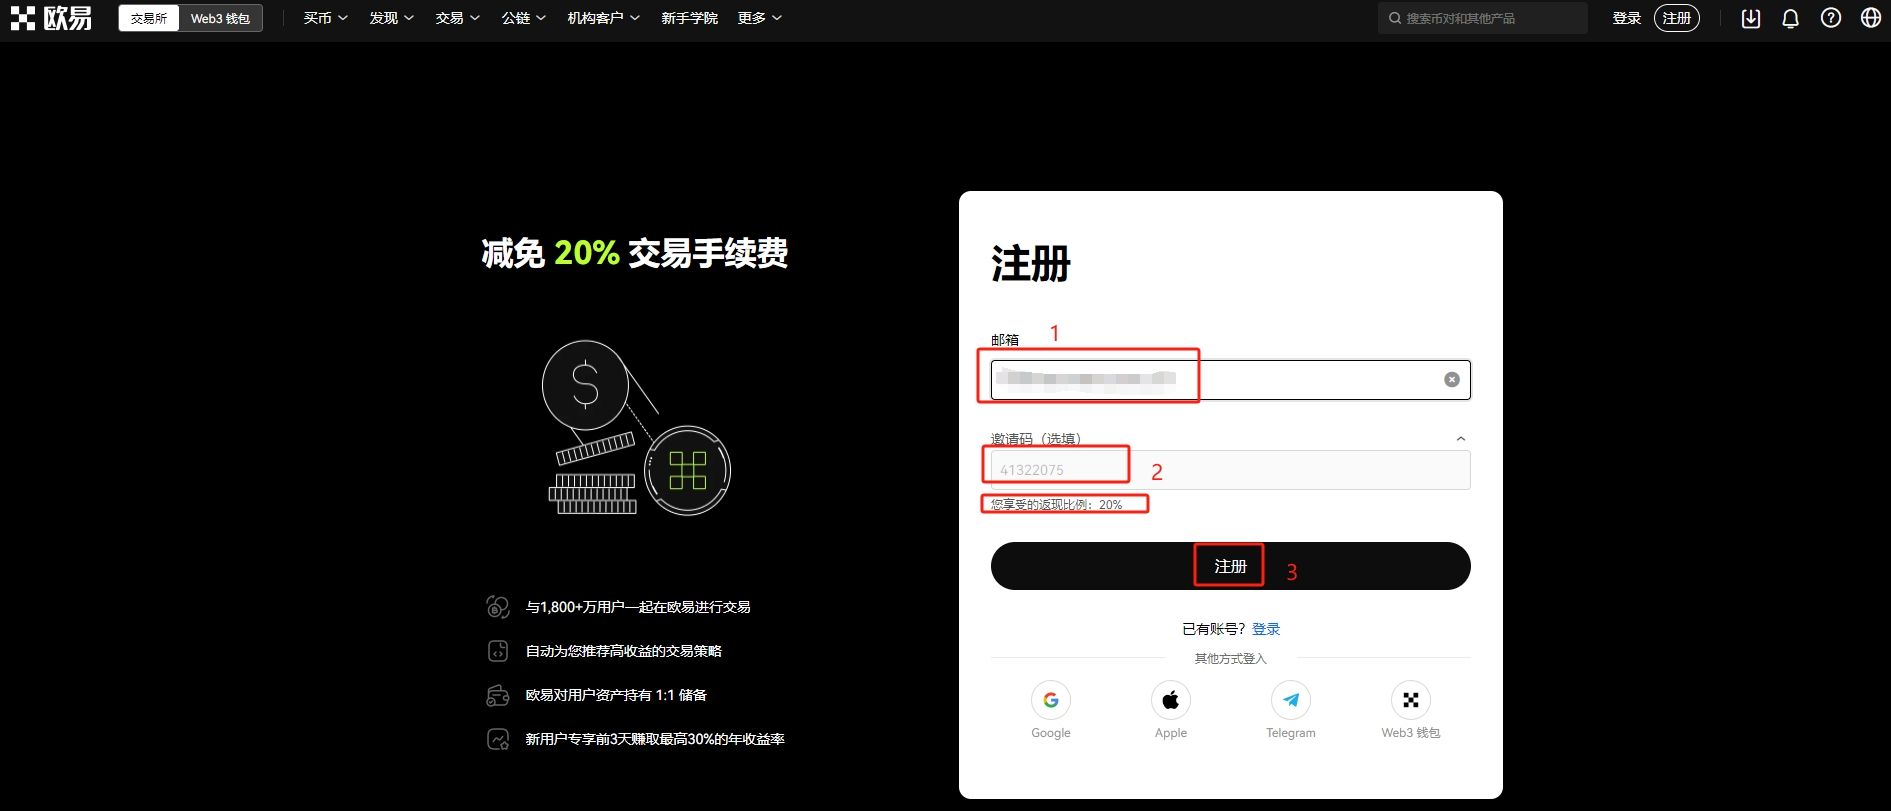Open notifications bell icon
This screenshot has height=811, width=1891.
click(1790, 18)
